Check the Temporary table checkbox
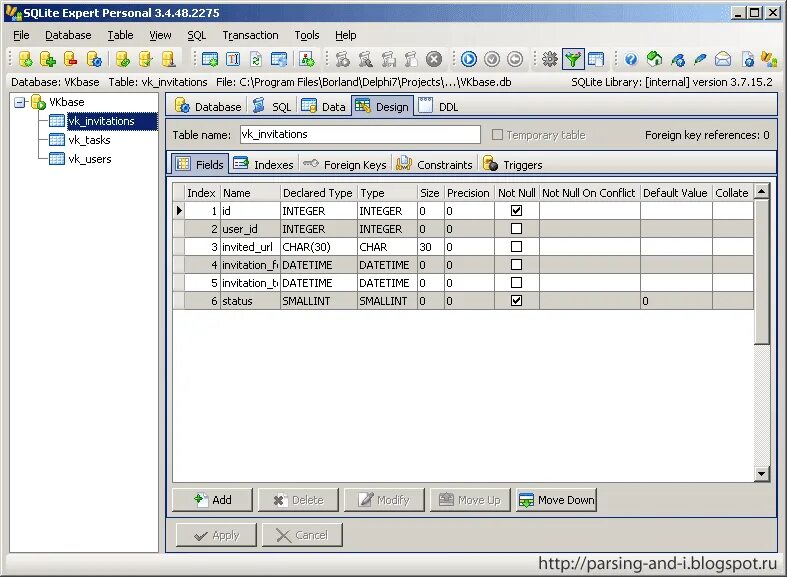This screenshot has height=577, width=787. point(497,134)
